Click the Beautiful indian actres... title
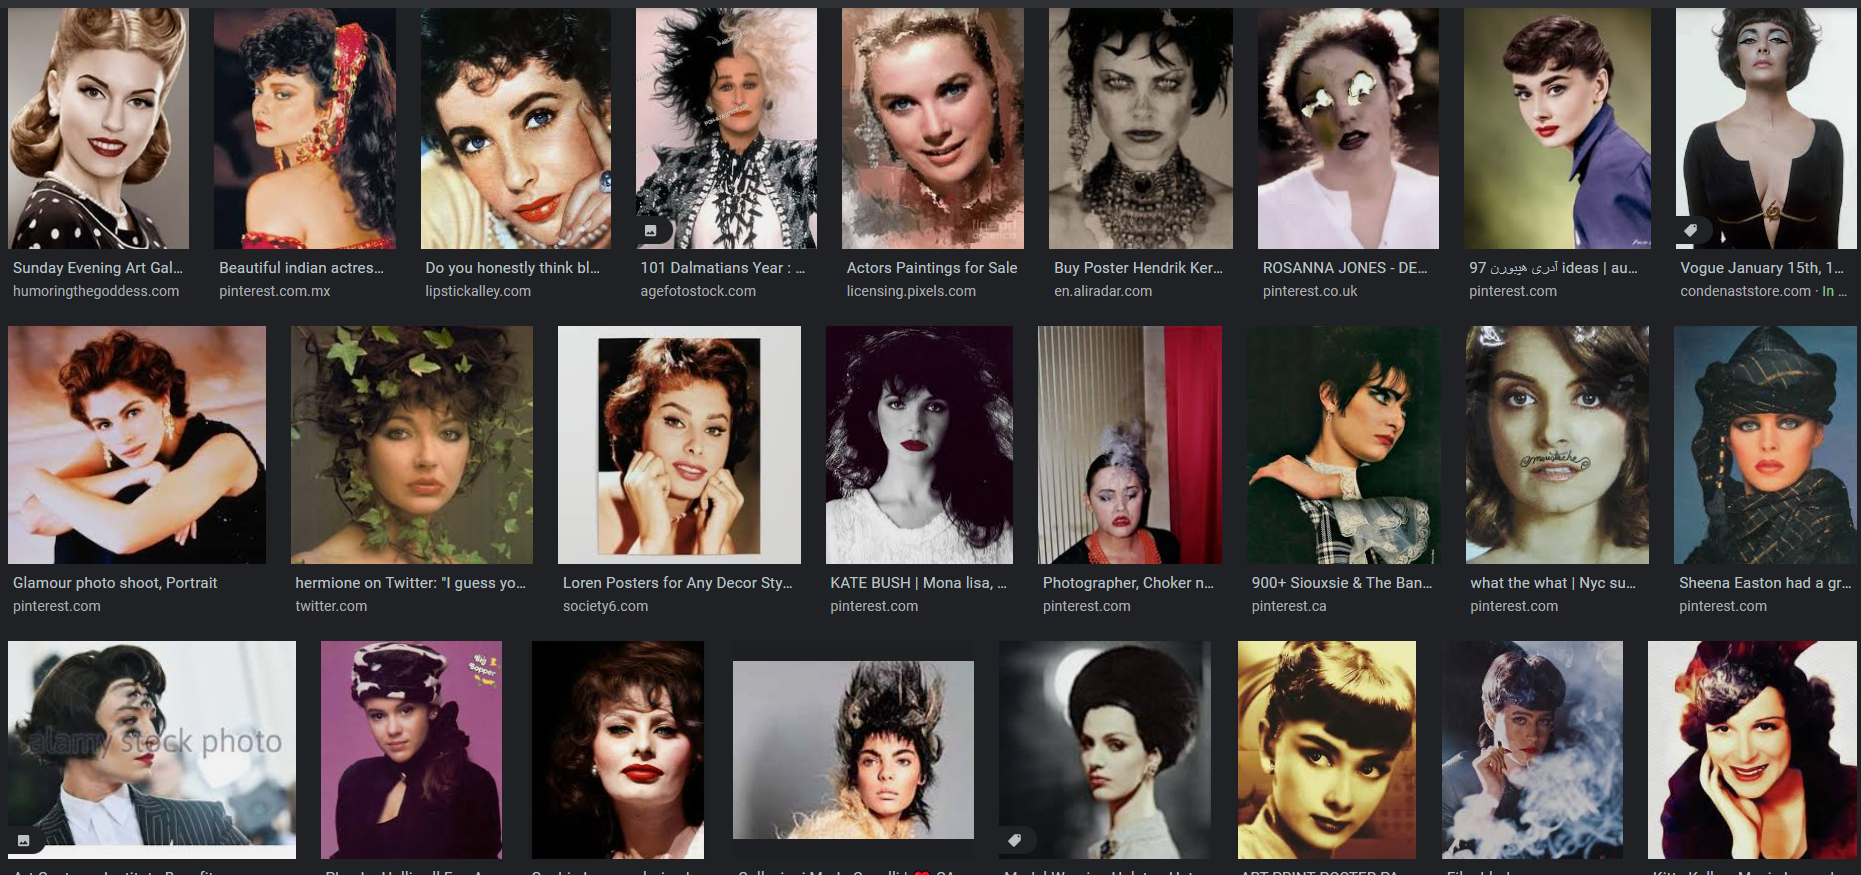 (x=301, y=268)
